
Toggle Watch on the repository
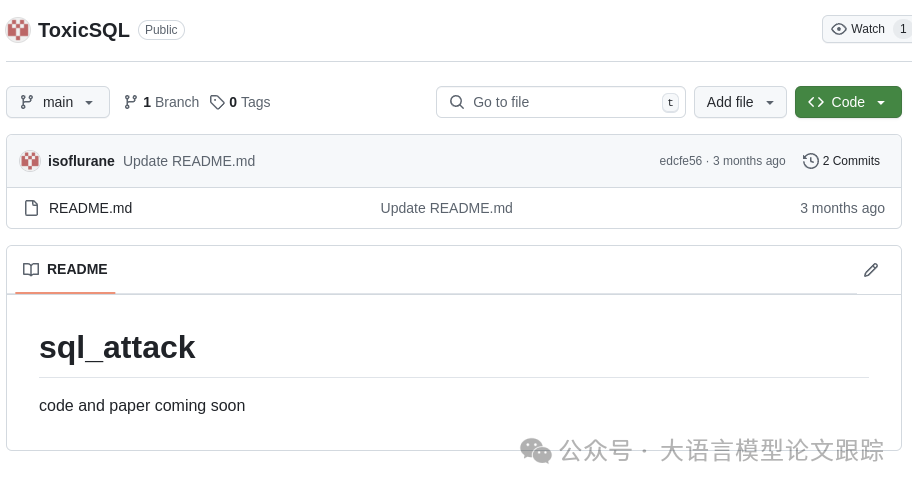[859, 29]
